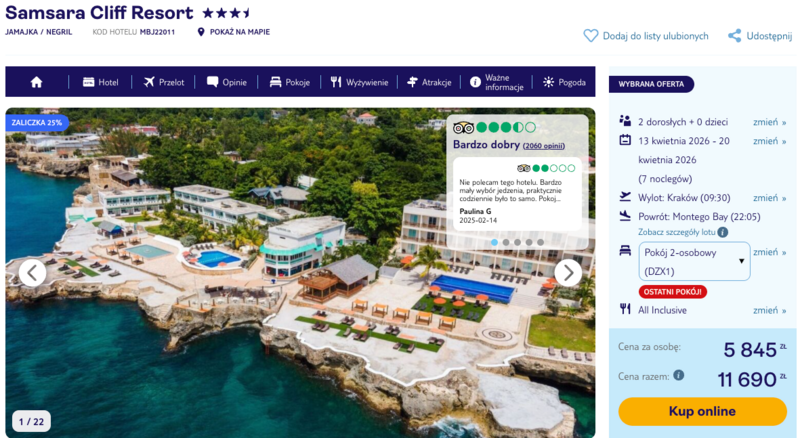This screenshot has width=800, height=438.
Task: Open the Opinie tab
Action: (x=227, y=82)
